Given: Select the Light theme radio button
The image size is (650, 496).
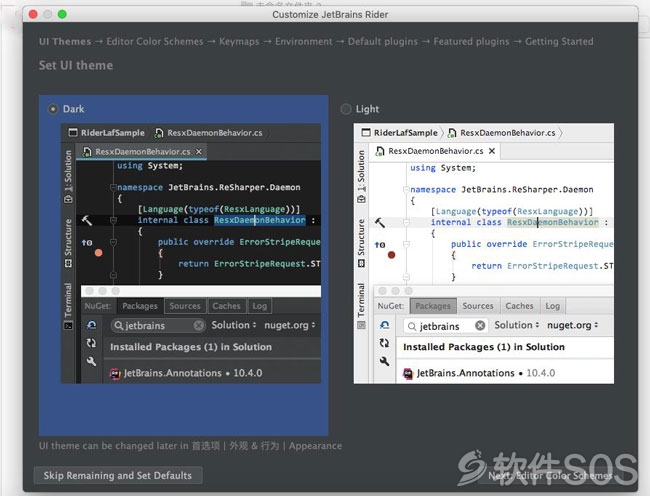Looking at the screenshot, I should [346, 109].
